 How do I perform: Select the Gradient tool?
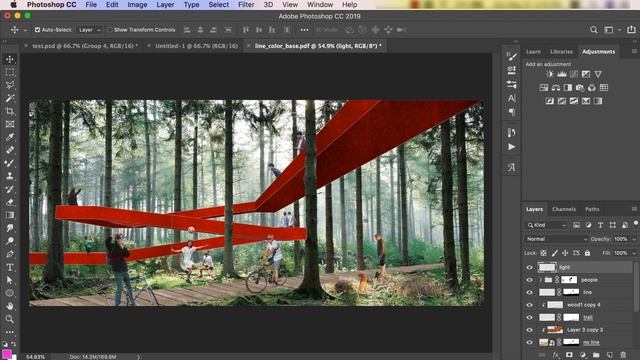(10, 215)
